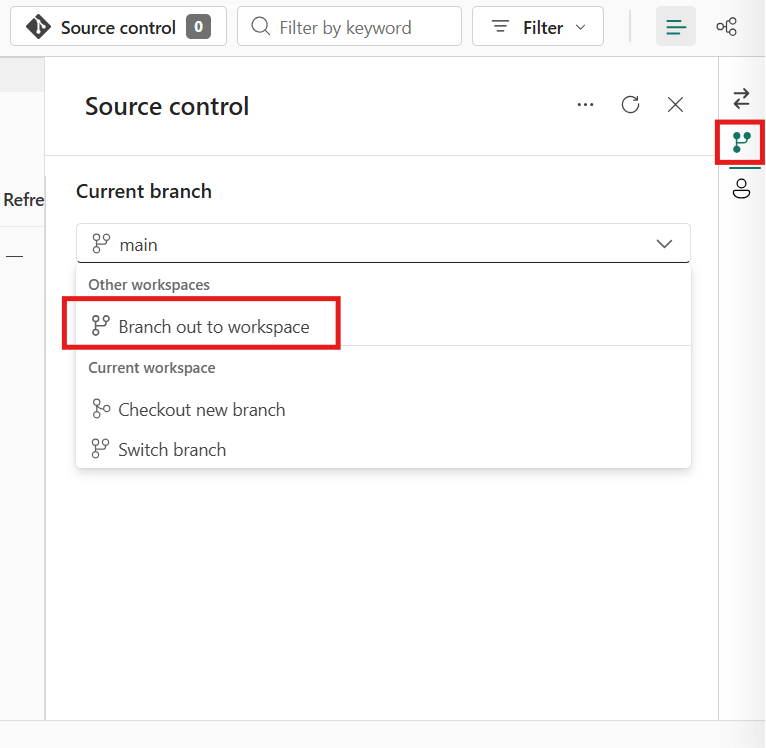The width and height of the screenshot is (766, 748).
Task: Click branch icon beside main
Action: point(101,243)
